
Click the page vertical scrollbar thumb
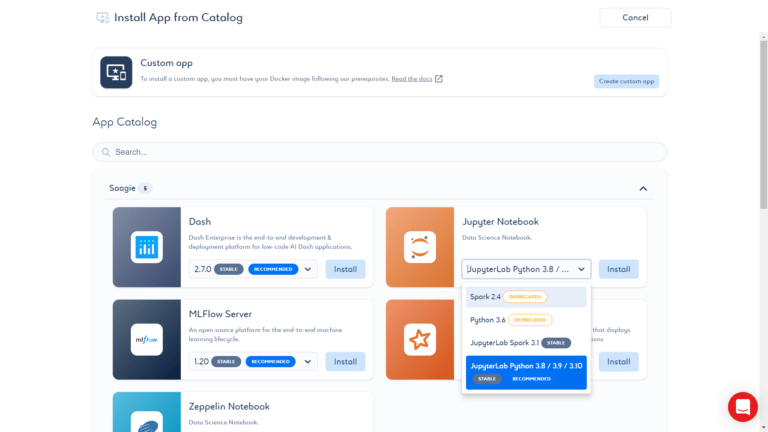(x=764, y=125)
